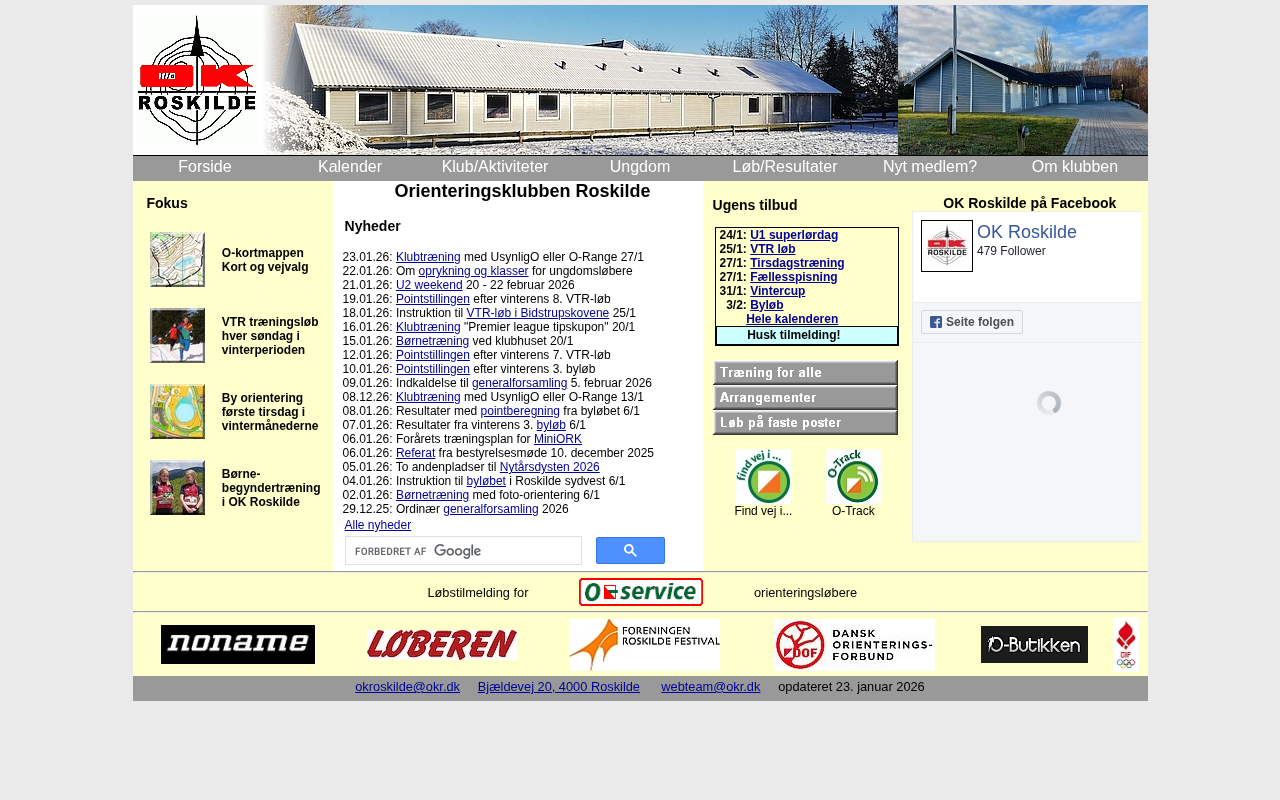Open the Nyt medlem? menu

click(930, 167)
